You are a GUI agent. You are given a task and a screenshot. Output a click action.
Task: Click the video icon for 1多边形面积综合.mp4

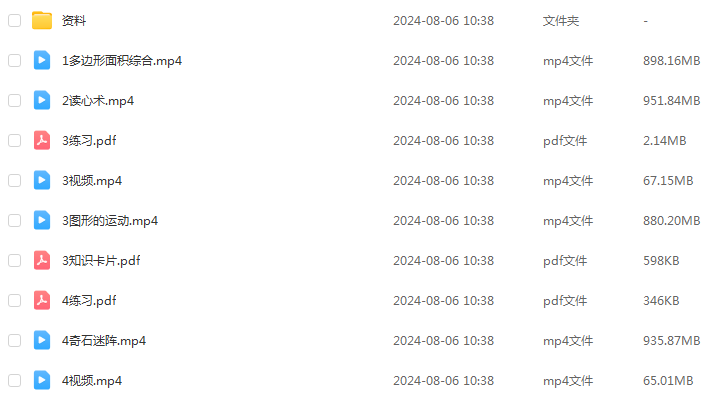42,60
